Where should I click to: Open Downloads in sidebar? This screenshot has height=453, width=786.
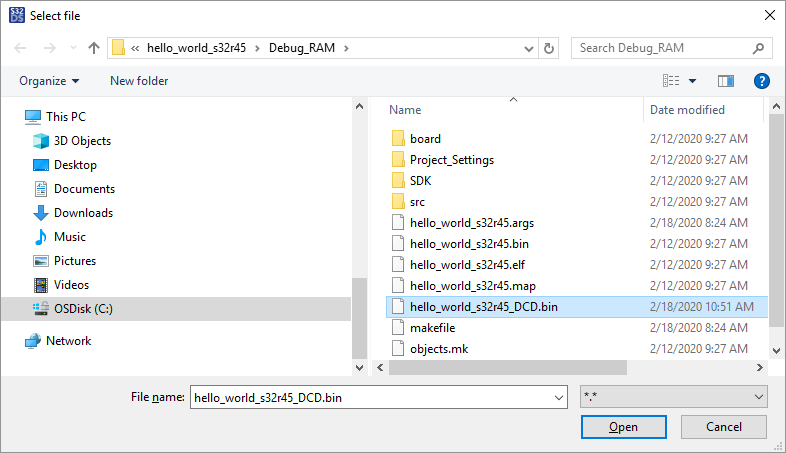tap(83, 213)
